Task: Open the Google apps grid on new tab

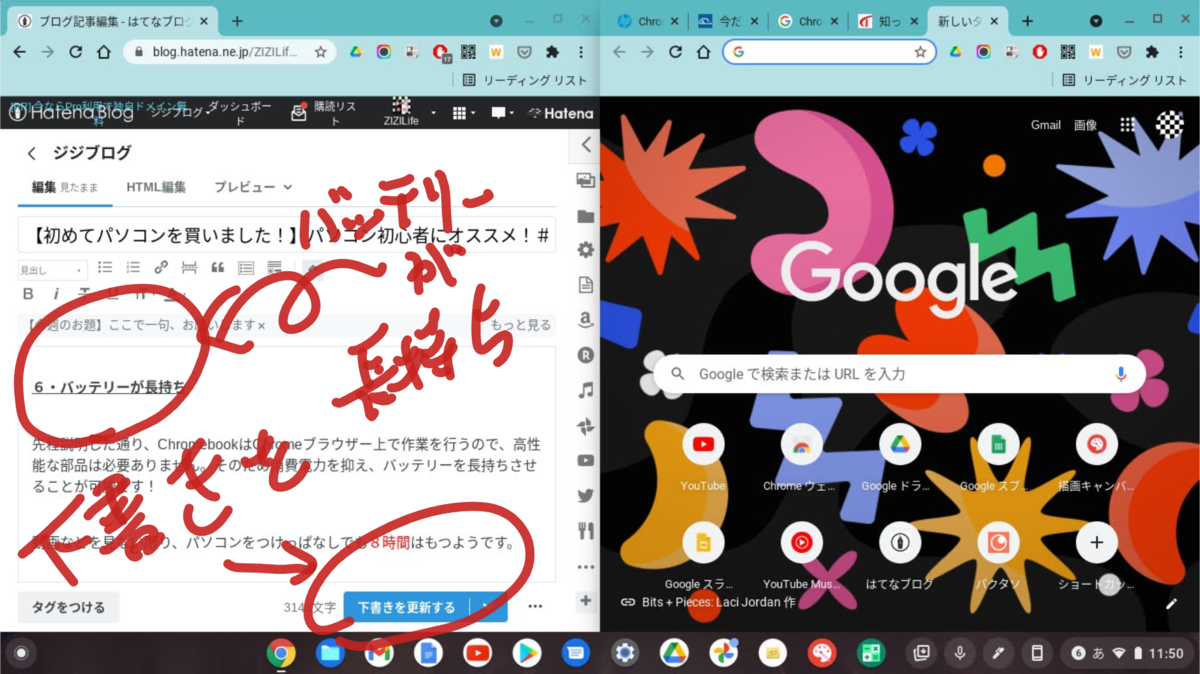Action: pyautogui.click(x=1128, y=125)
